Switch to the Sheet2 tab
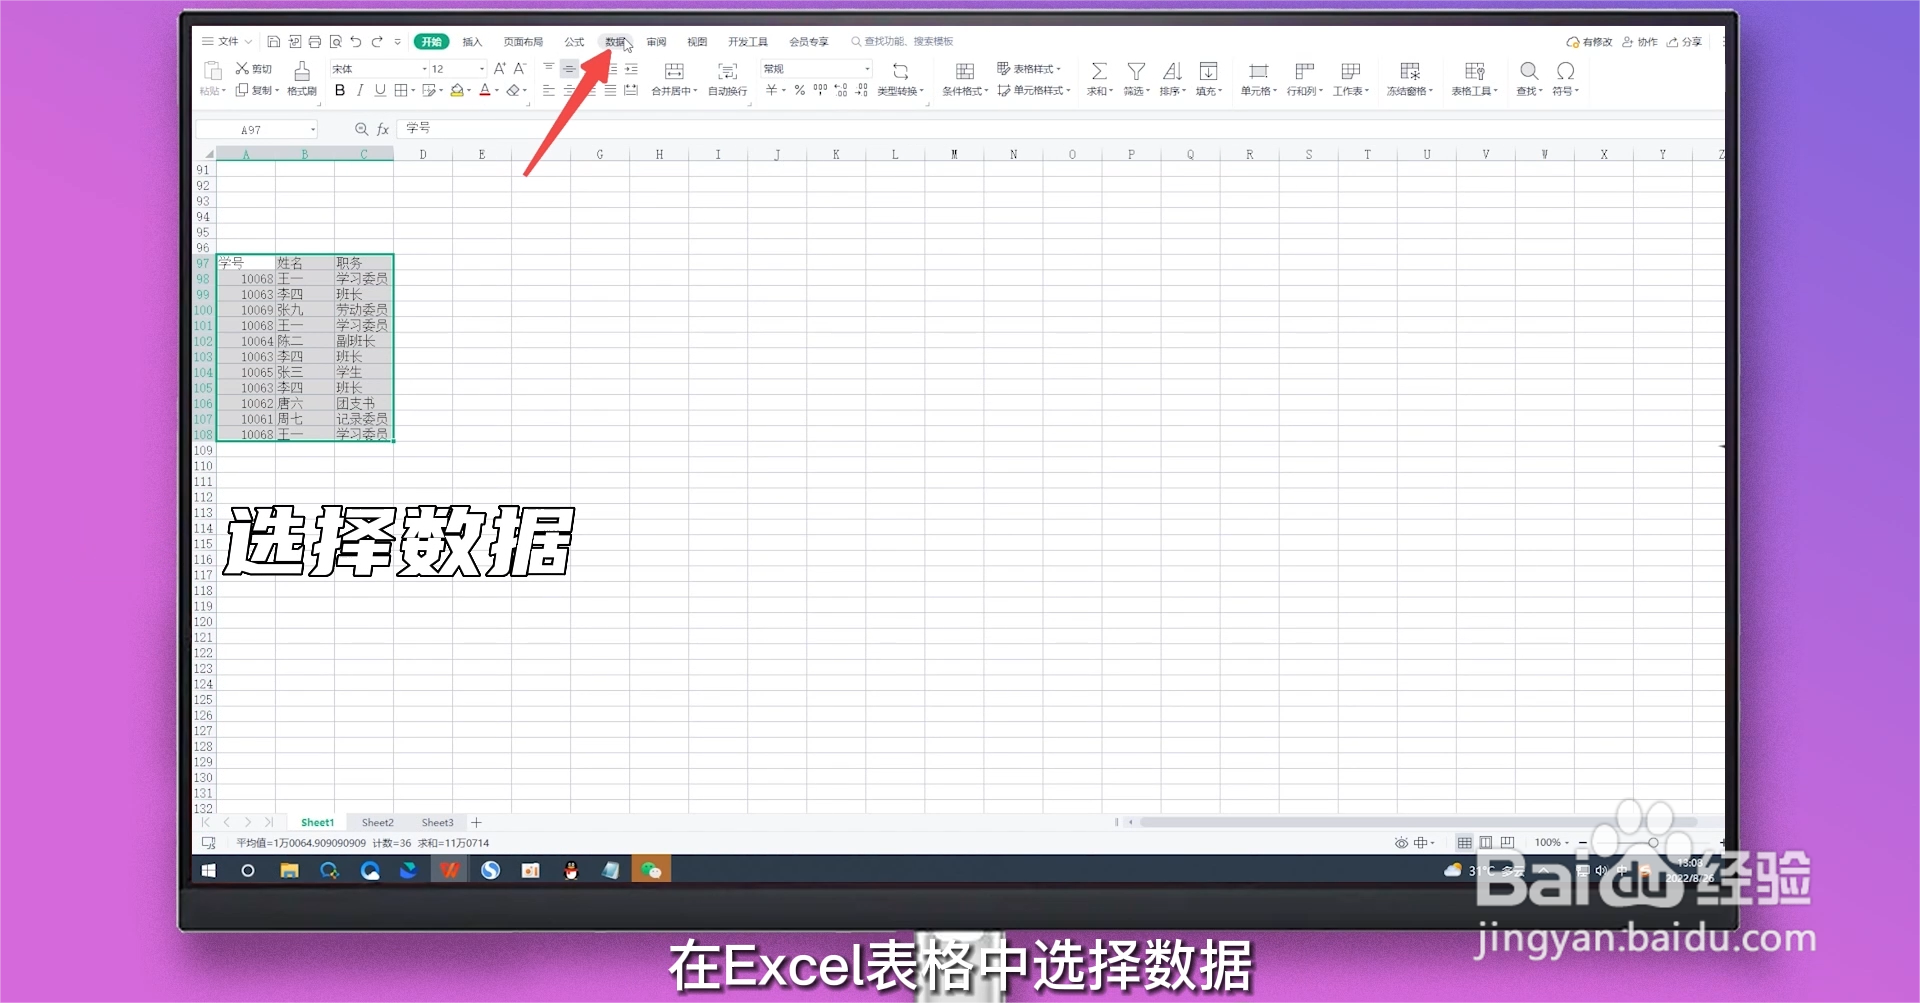Image resolution: width=1920 pixels, height=1003 pixels. [377, 823]
